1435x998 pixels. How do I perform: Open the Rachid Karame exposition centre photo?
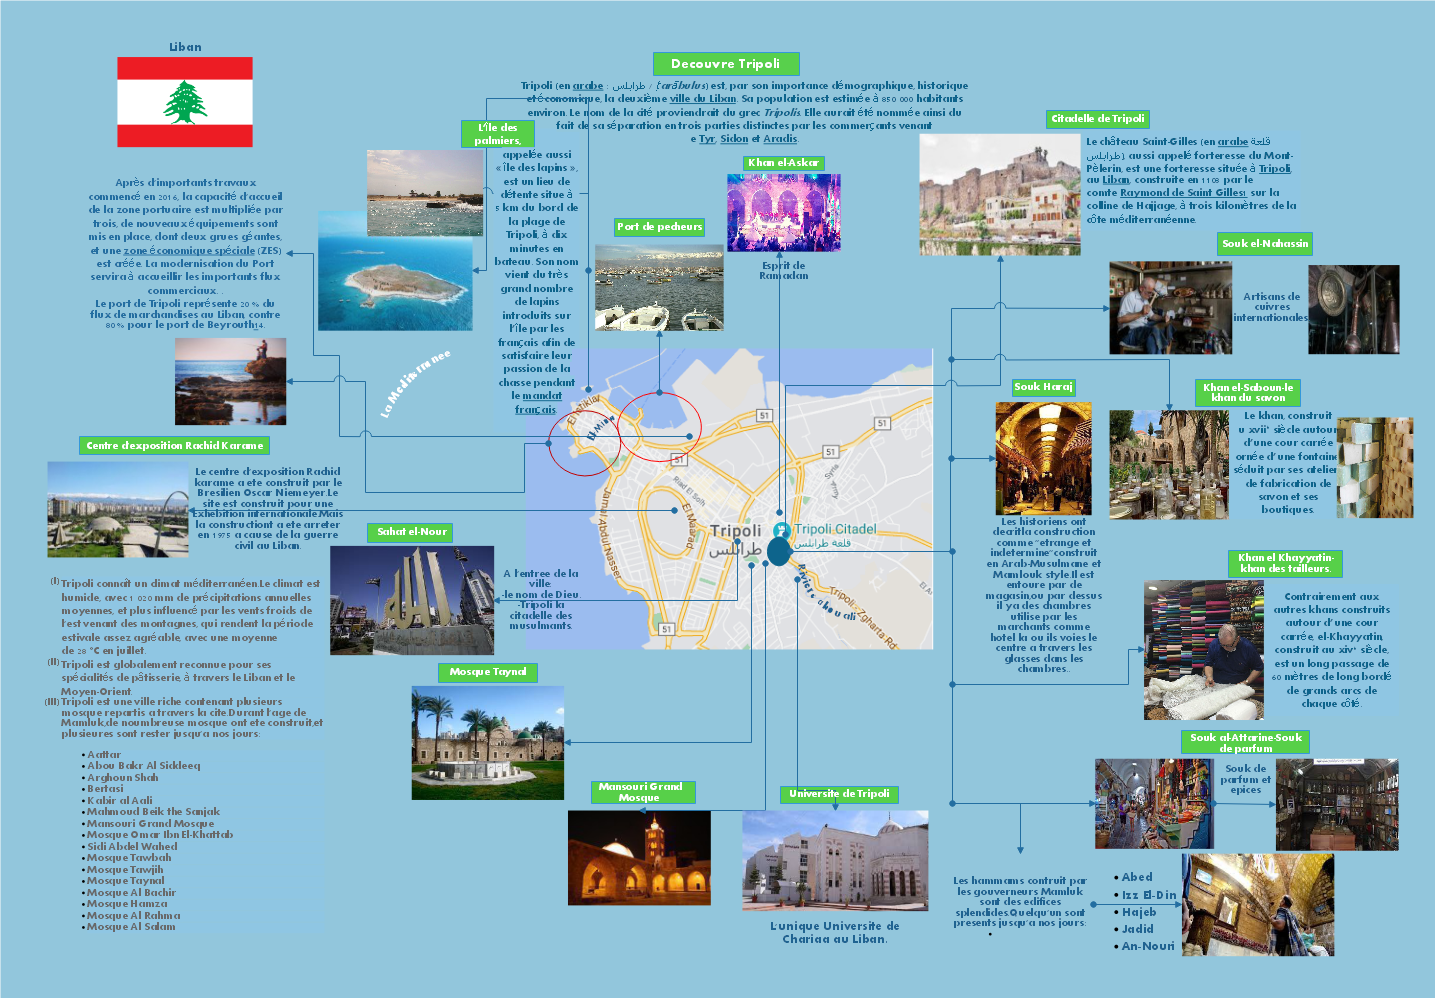coord(118,509)
